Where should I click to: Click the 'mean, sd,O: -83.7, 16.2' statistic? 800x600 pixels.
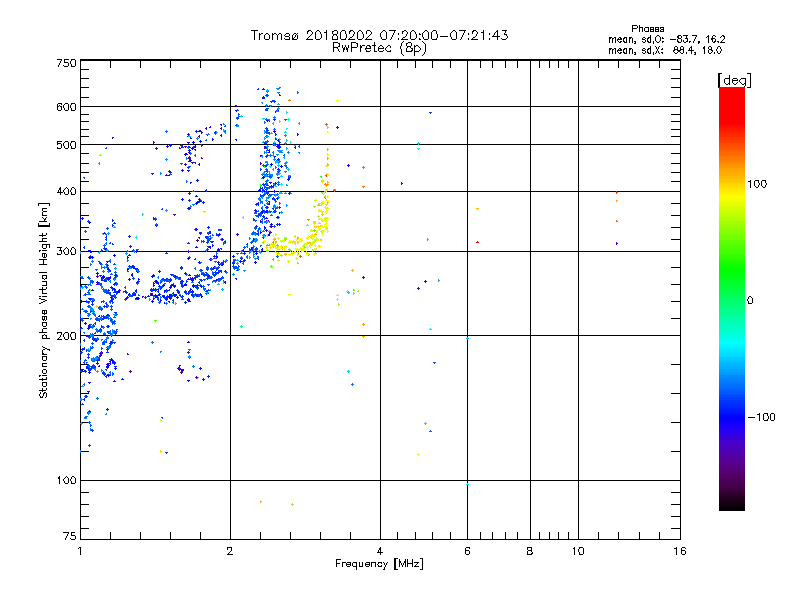tap(666, 39)
